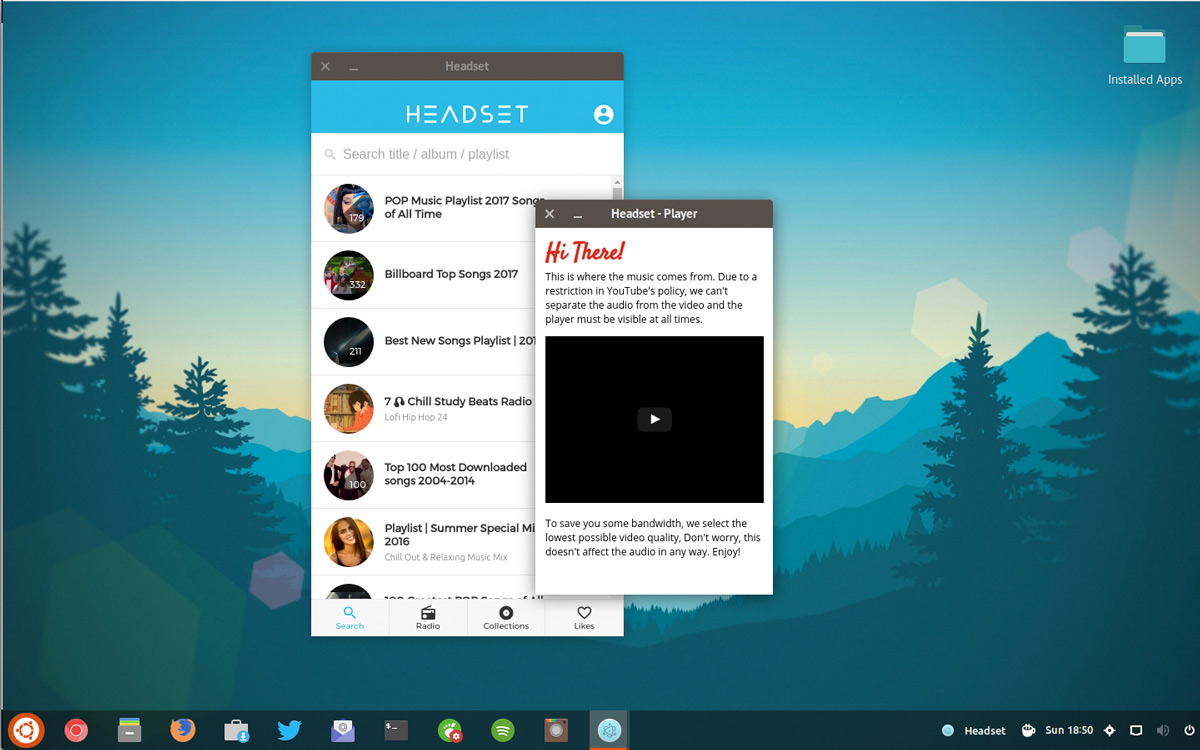Launch Spotify from the taskbar
The image size is (1200, 750).
tap(503, 730)
